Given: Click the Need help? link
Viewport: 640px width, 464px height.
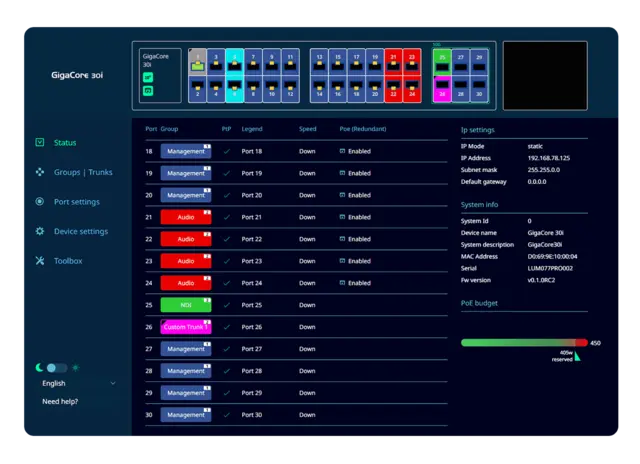Looking at the screenshot, I should 60,402.
